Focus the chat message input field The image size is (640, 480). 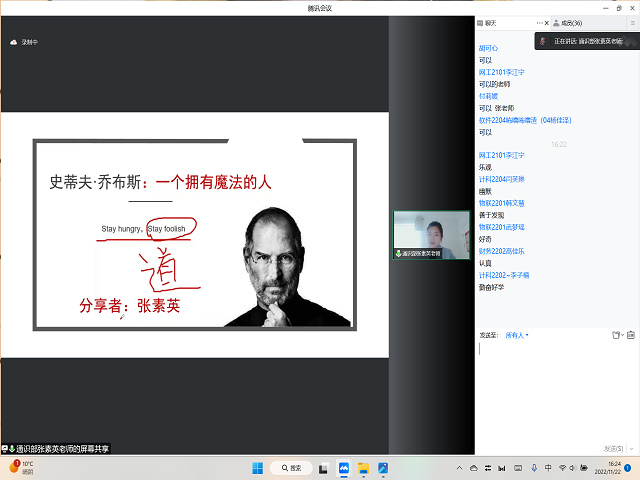tap(557, 392)
